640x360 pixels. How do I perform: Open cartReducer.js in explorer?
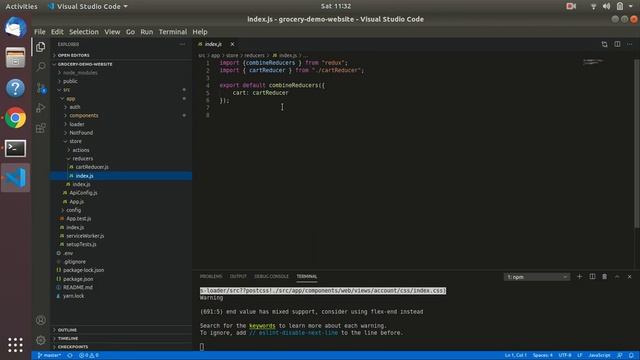point(92,167)
